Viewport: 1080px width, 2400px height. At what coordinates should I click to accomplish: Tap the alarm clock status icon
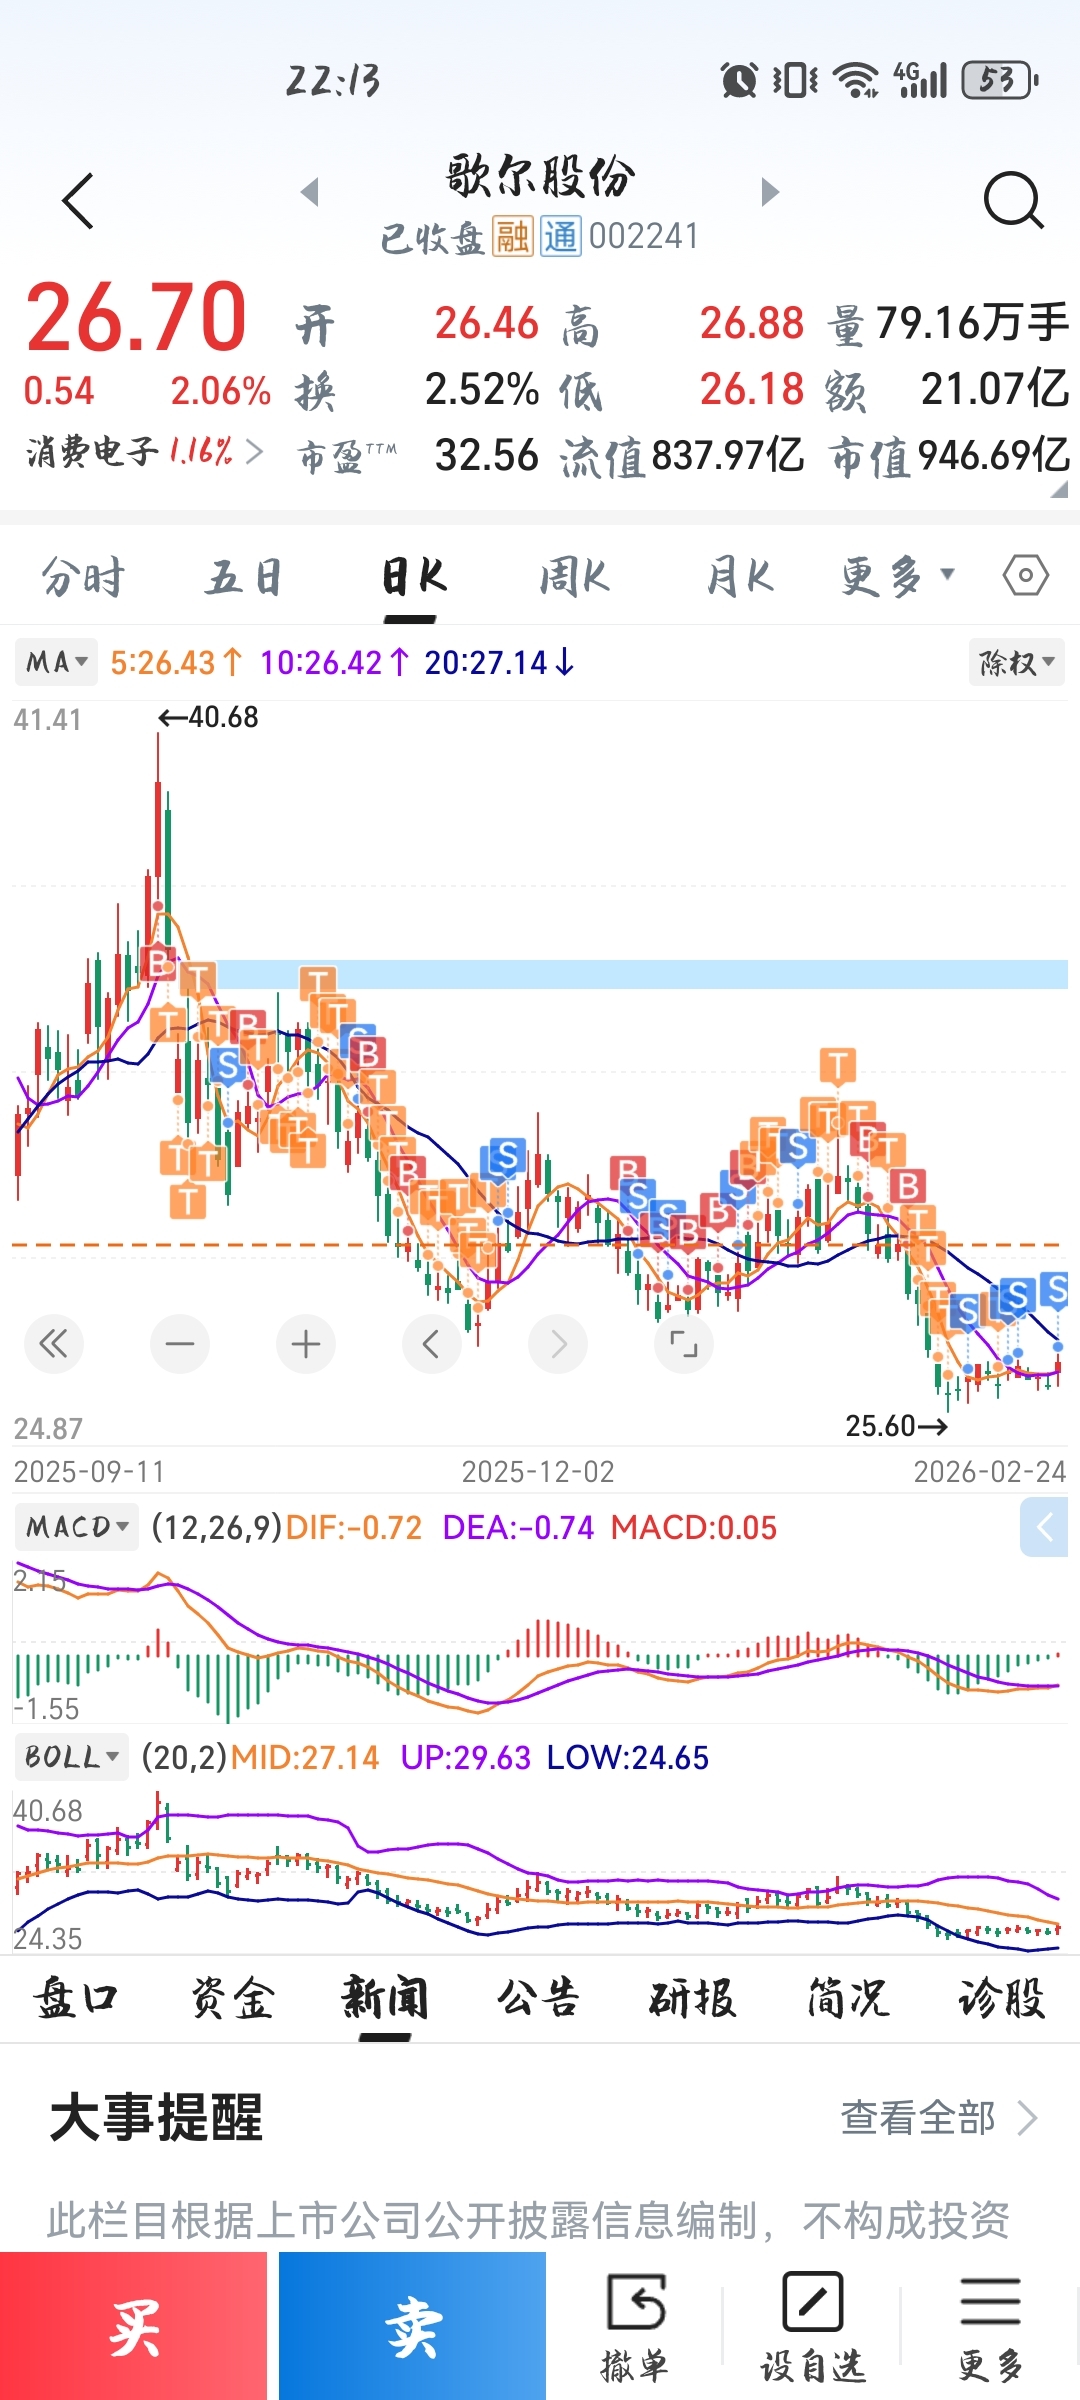click(x=739, y=80)
